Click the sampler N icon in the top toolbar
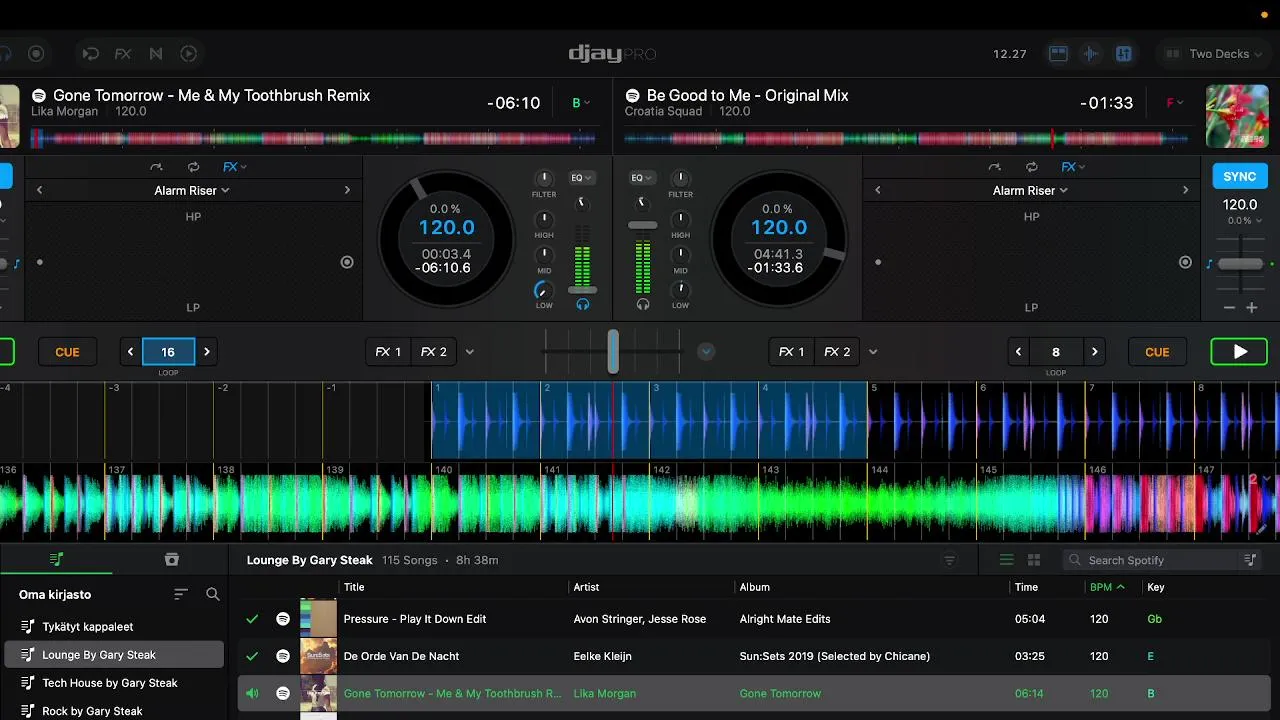Screen dimensions: 1280x720 [156, 54]
